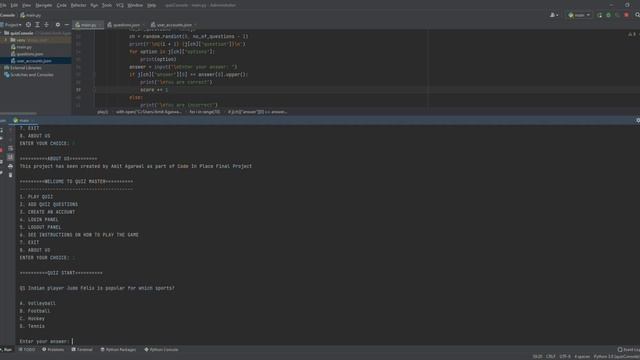Open the Terminal tool window
This screenshot has height=360, width=640.
coord(82,350)
